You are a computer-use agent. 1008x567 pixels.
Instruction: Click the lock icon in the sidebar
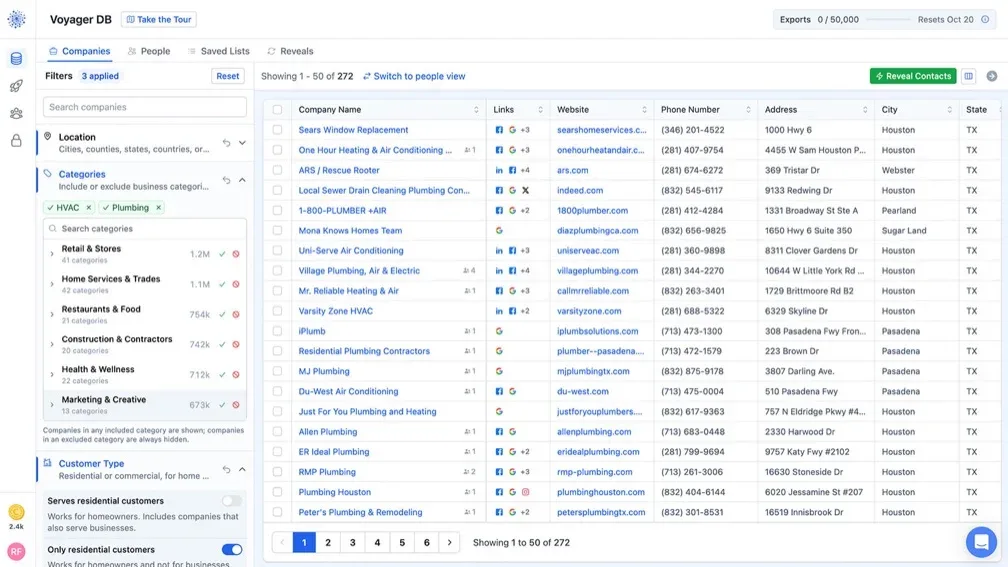coord(16,140)
